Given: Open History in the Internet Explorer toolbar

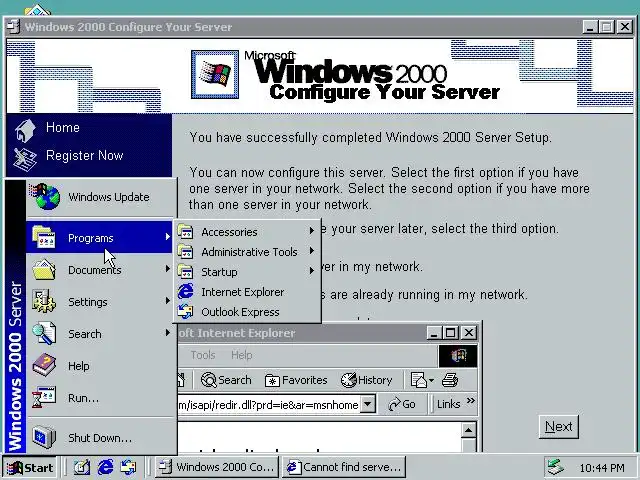Looking at the screenshot, I should pyautogui.click(x=367, y=380).
